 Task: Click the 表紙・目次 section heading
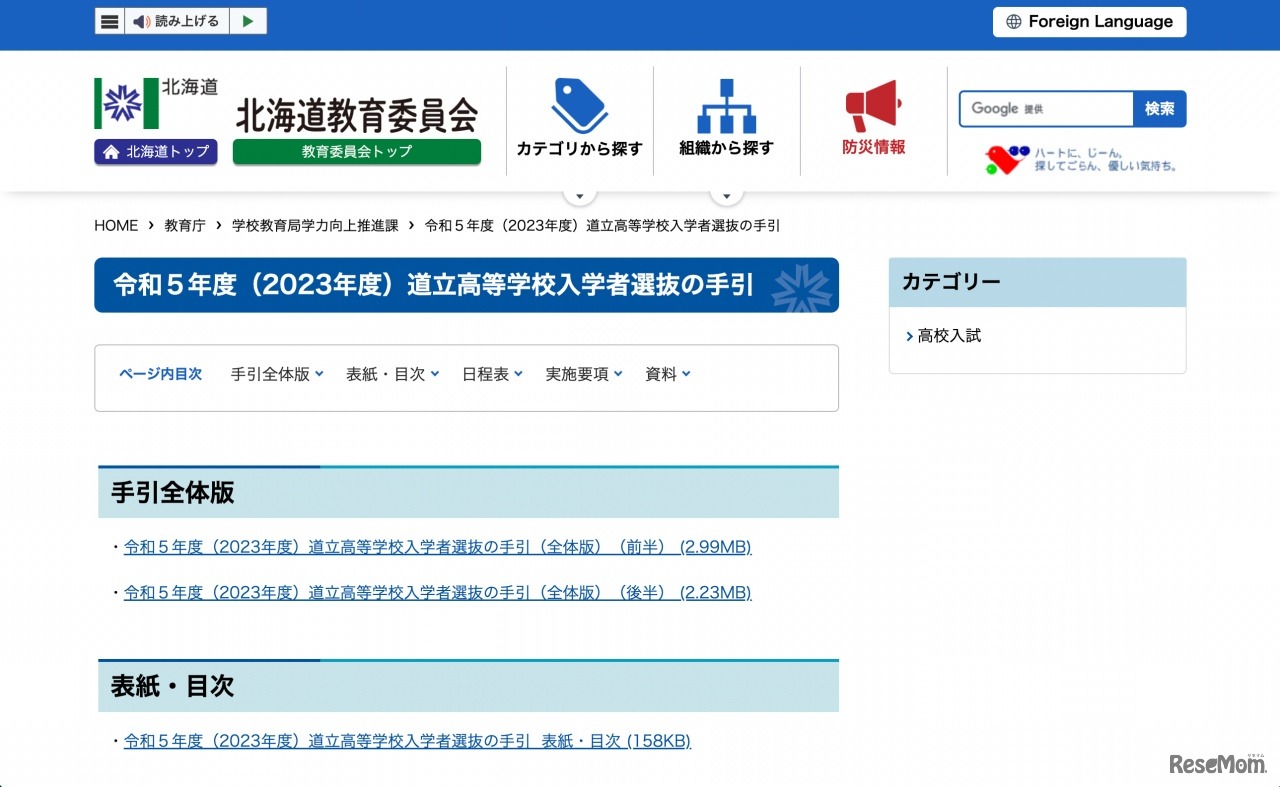click(172, 686)
